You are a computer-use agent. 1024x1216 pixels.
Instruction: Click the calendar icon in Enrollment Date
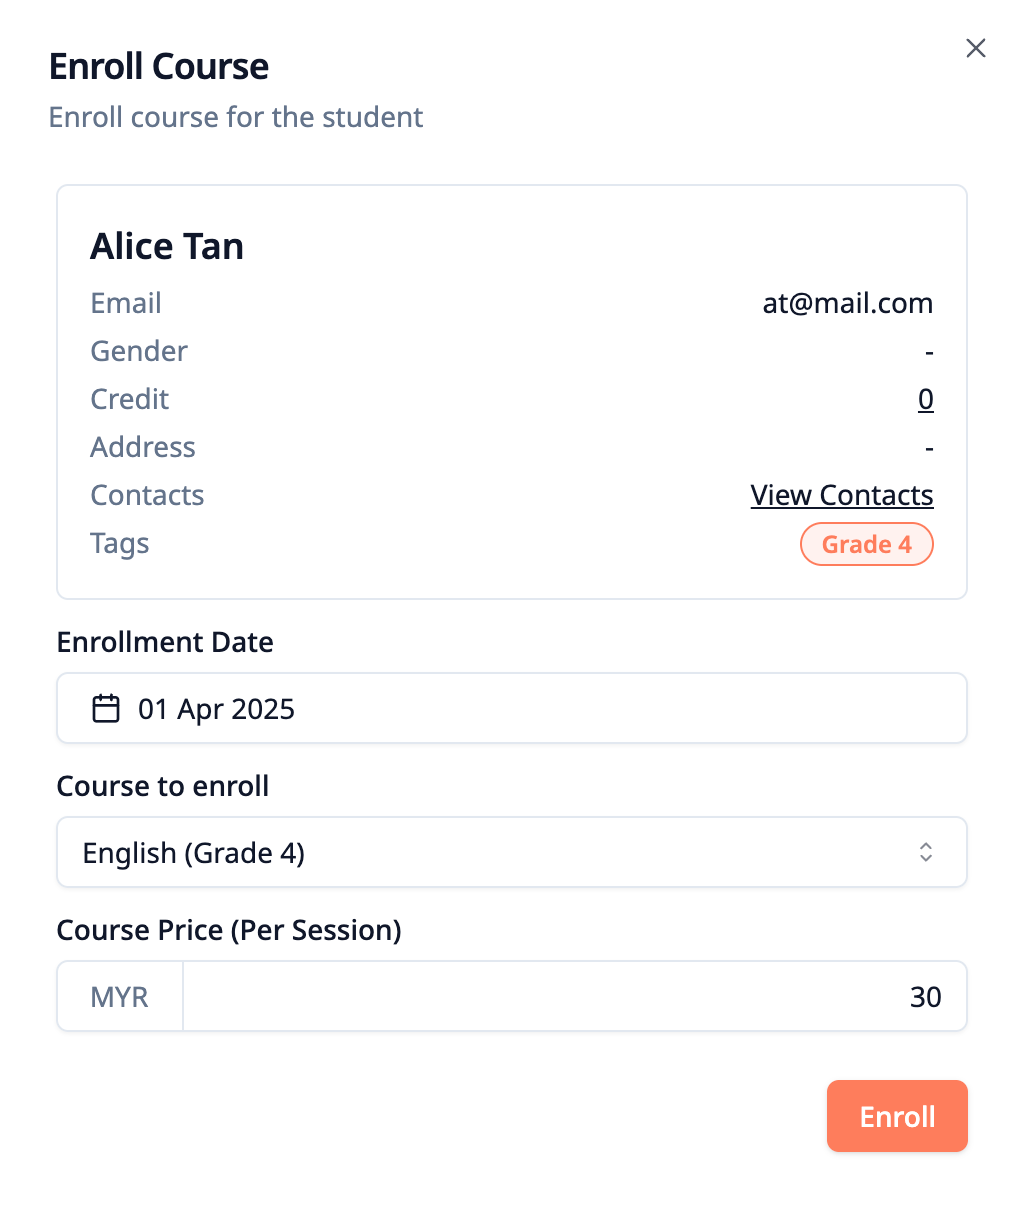coord(106,709)
